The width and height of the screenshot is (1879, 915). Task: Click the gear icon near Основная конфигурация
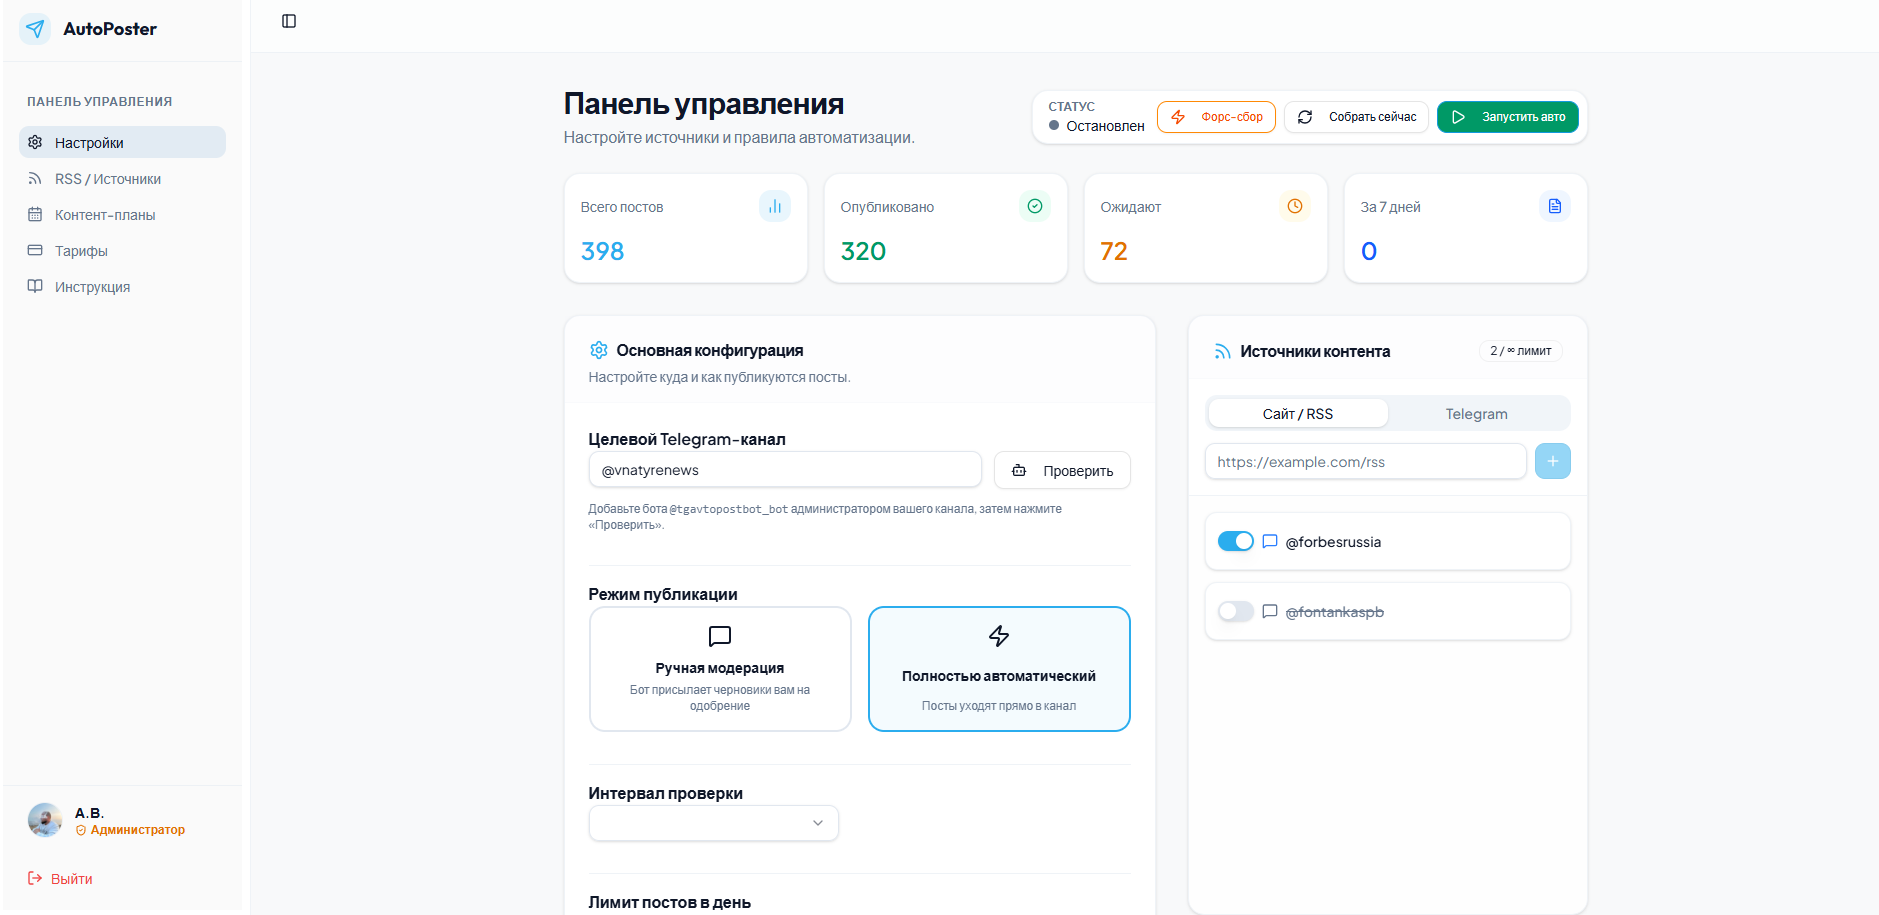[x=599, y=350]
